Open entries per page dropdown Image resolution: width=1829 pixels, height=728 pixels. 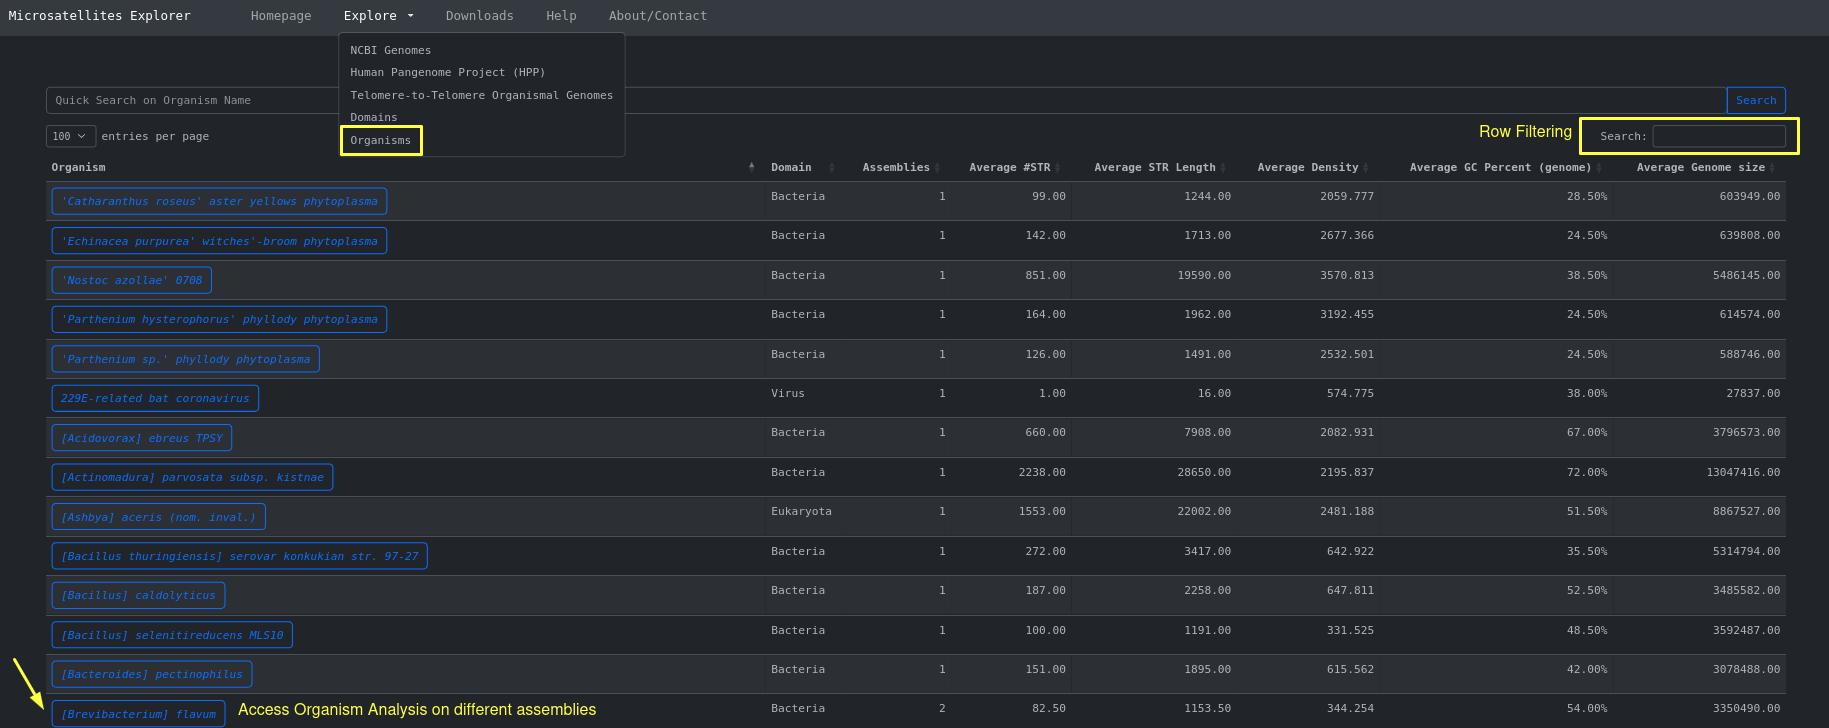click(70, 137)
